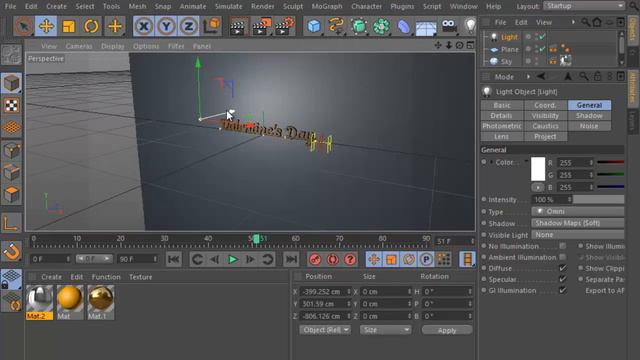640x360 pixels.
Task: Click the red R channel slider
Action: coord(611,162)
